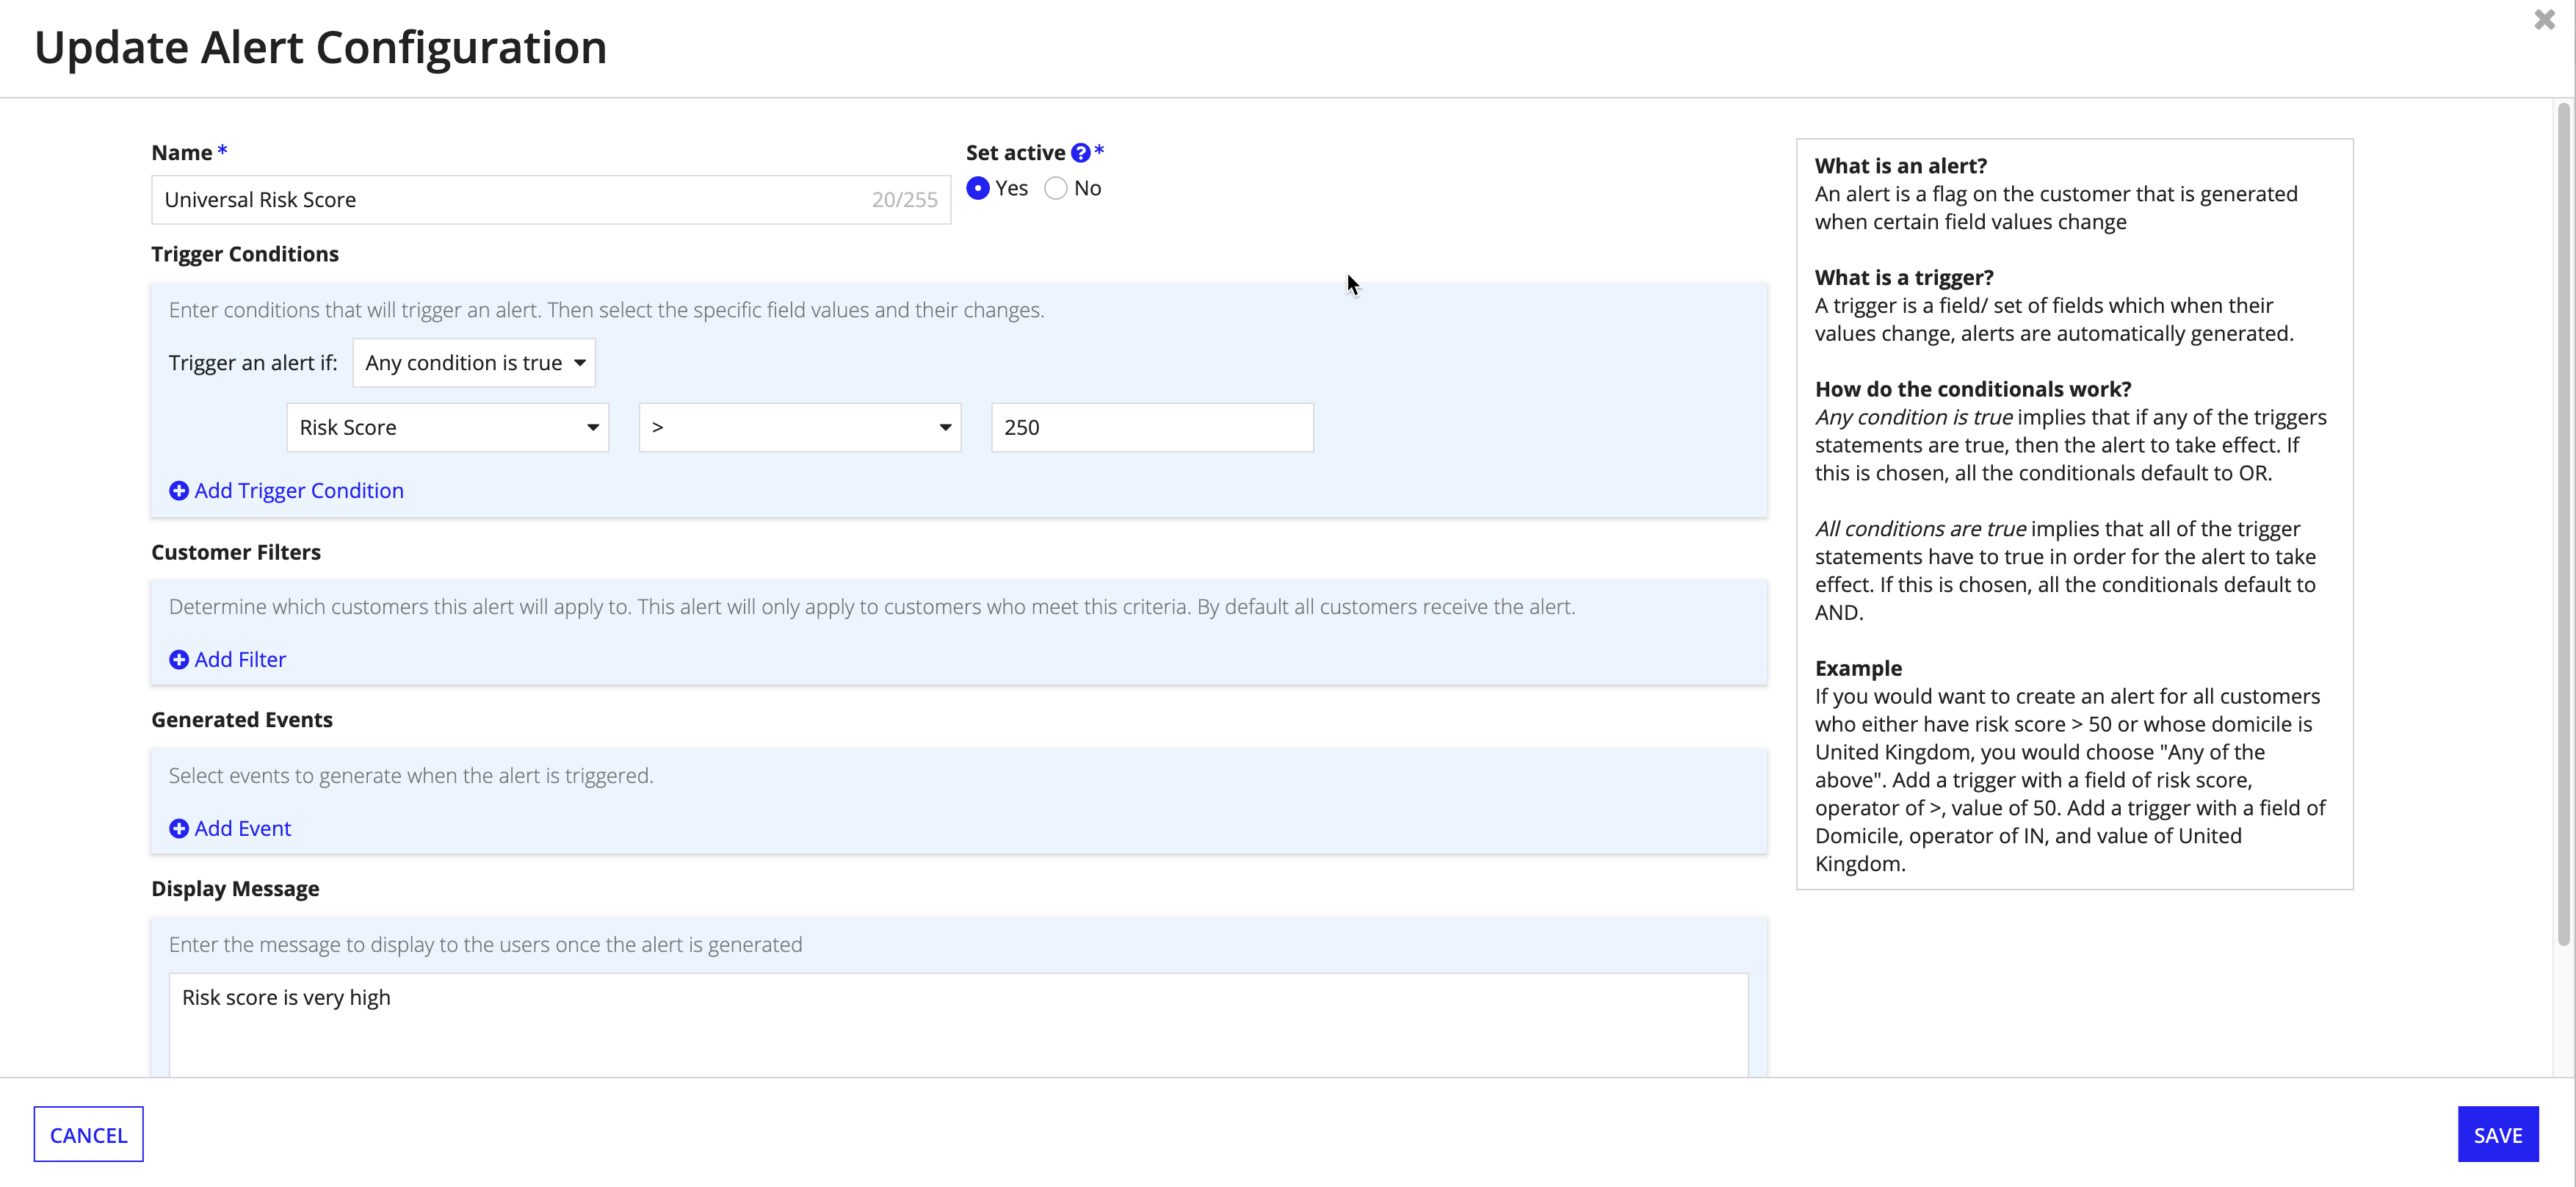Screen dimensions: 2576x1187
Task: Click the Generated Events section heading
Action: (242, 720)
